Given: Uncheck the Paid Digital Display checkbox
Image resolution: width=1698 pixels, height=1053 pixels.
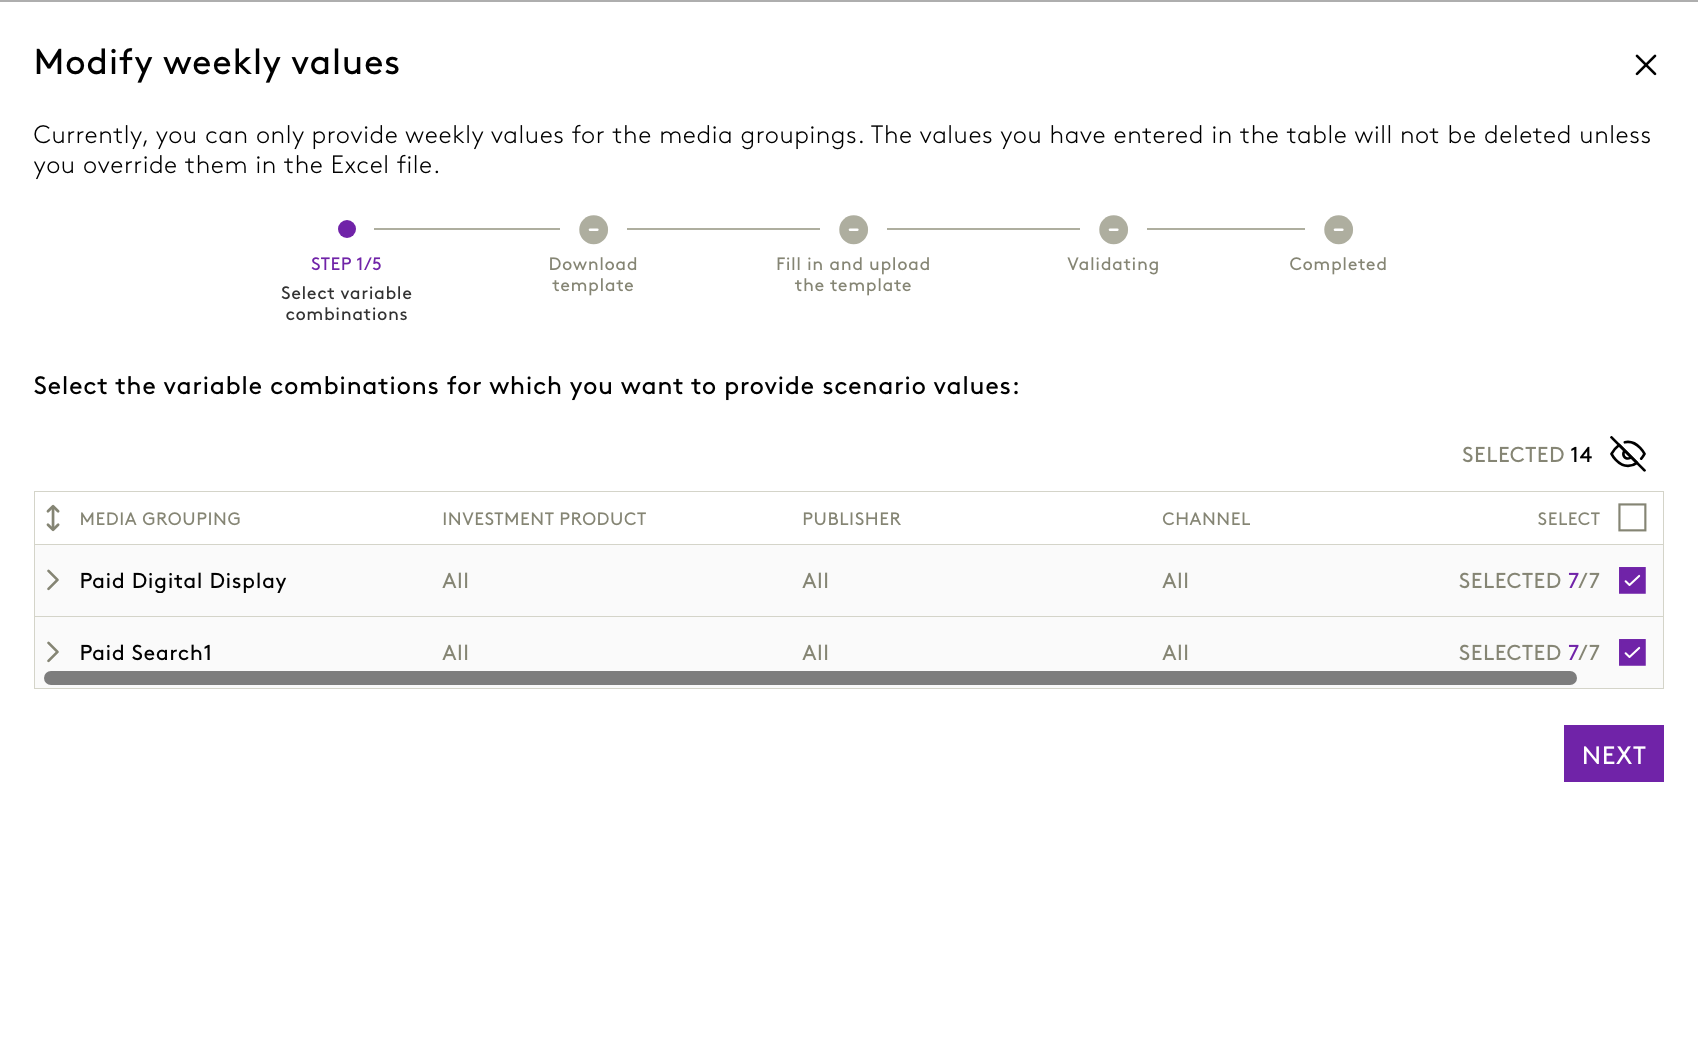Looking at the screenshot, I should [x=1632, y=580].
